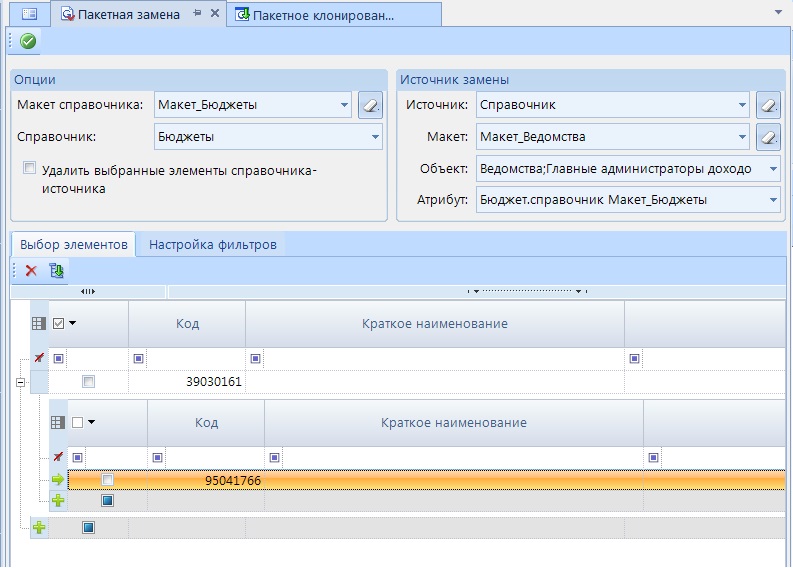Click eraser icon next to Макет_Ведомства
Screen dimensions: 793x568
click(x=768, y=137)
